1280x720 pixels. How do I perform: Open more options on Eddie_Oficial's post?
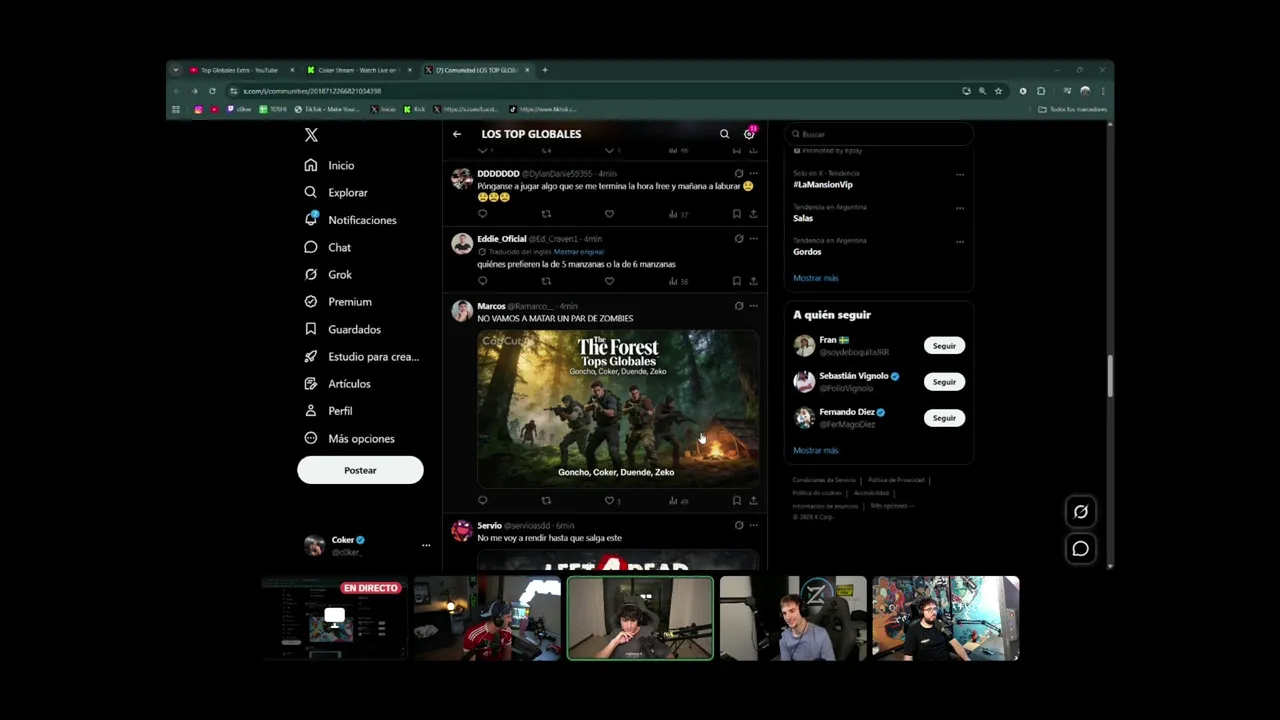[x=754, y=239]
